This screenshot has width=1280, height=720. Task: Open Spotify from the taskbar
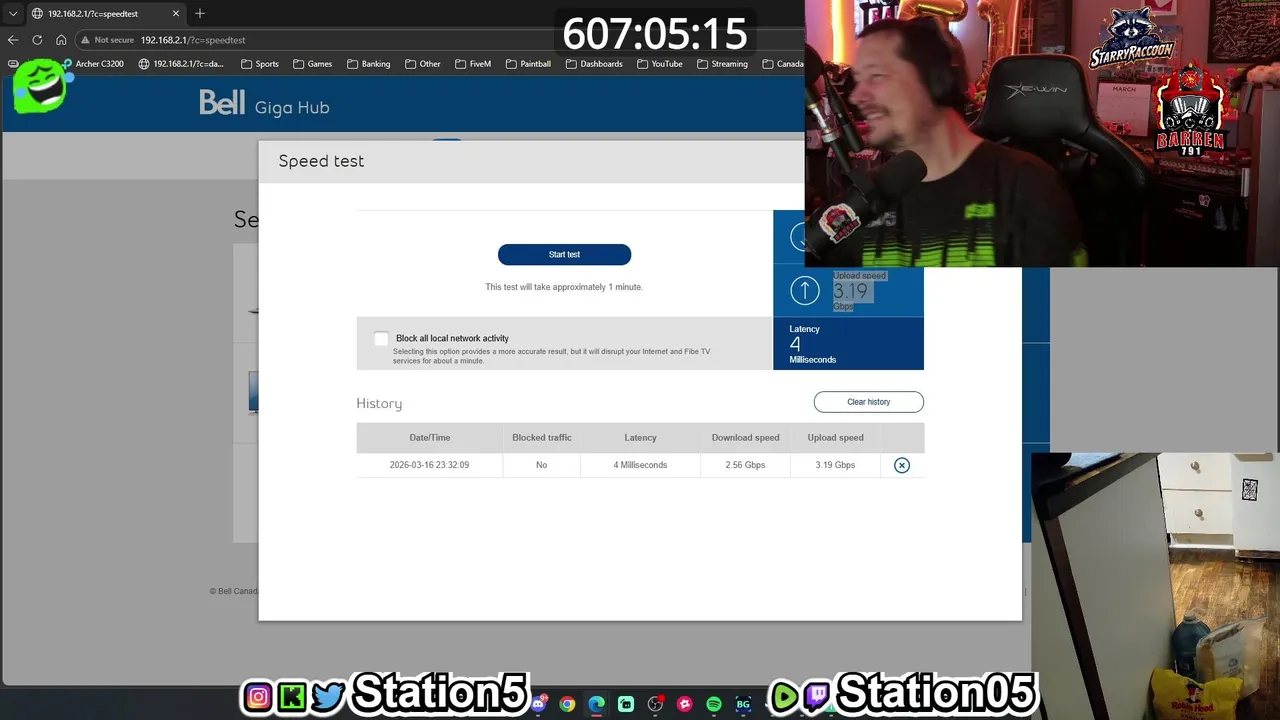(714, 704)
